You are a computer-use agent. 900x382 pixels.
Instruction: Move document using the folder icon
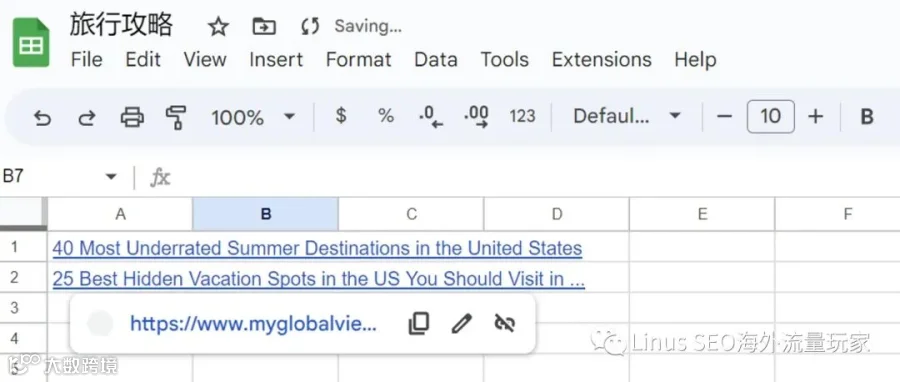click(264, 26)
